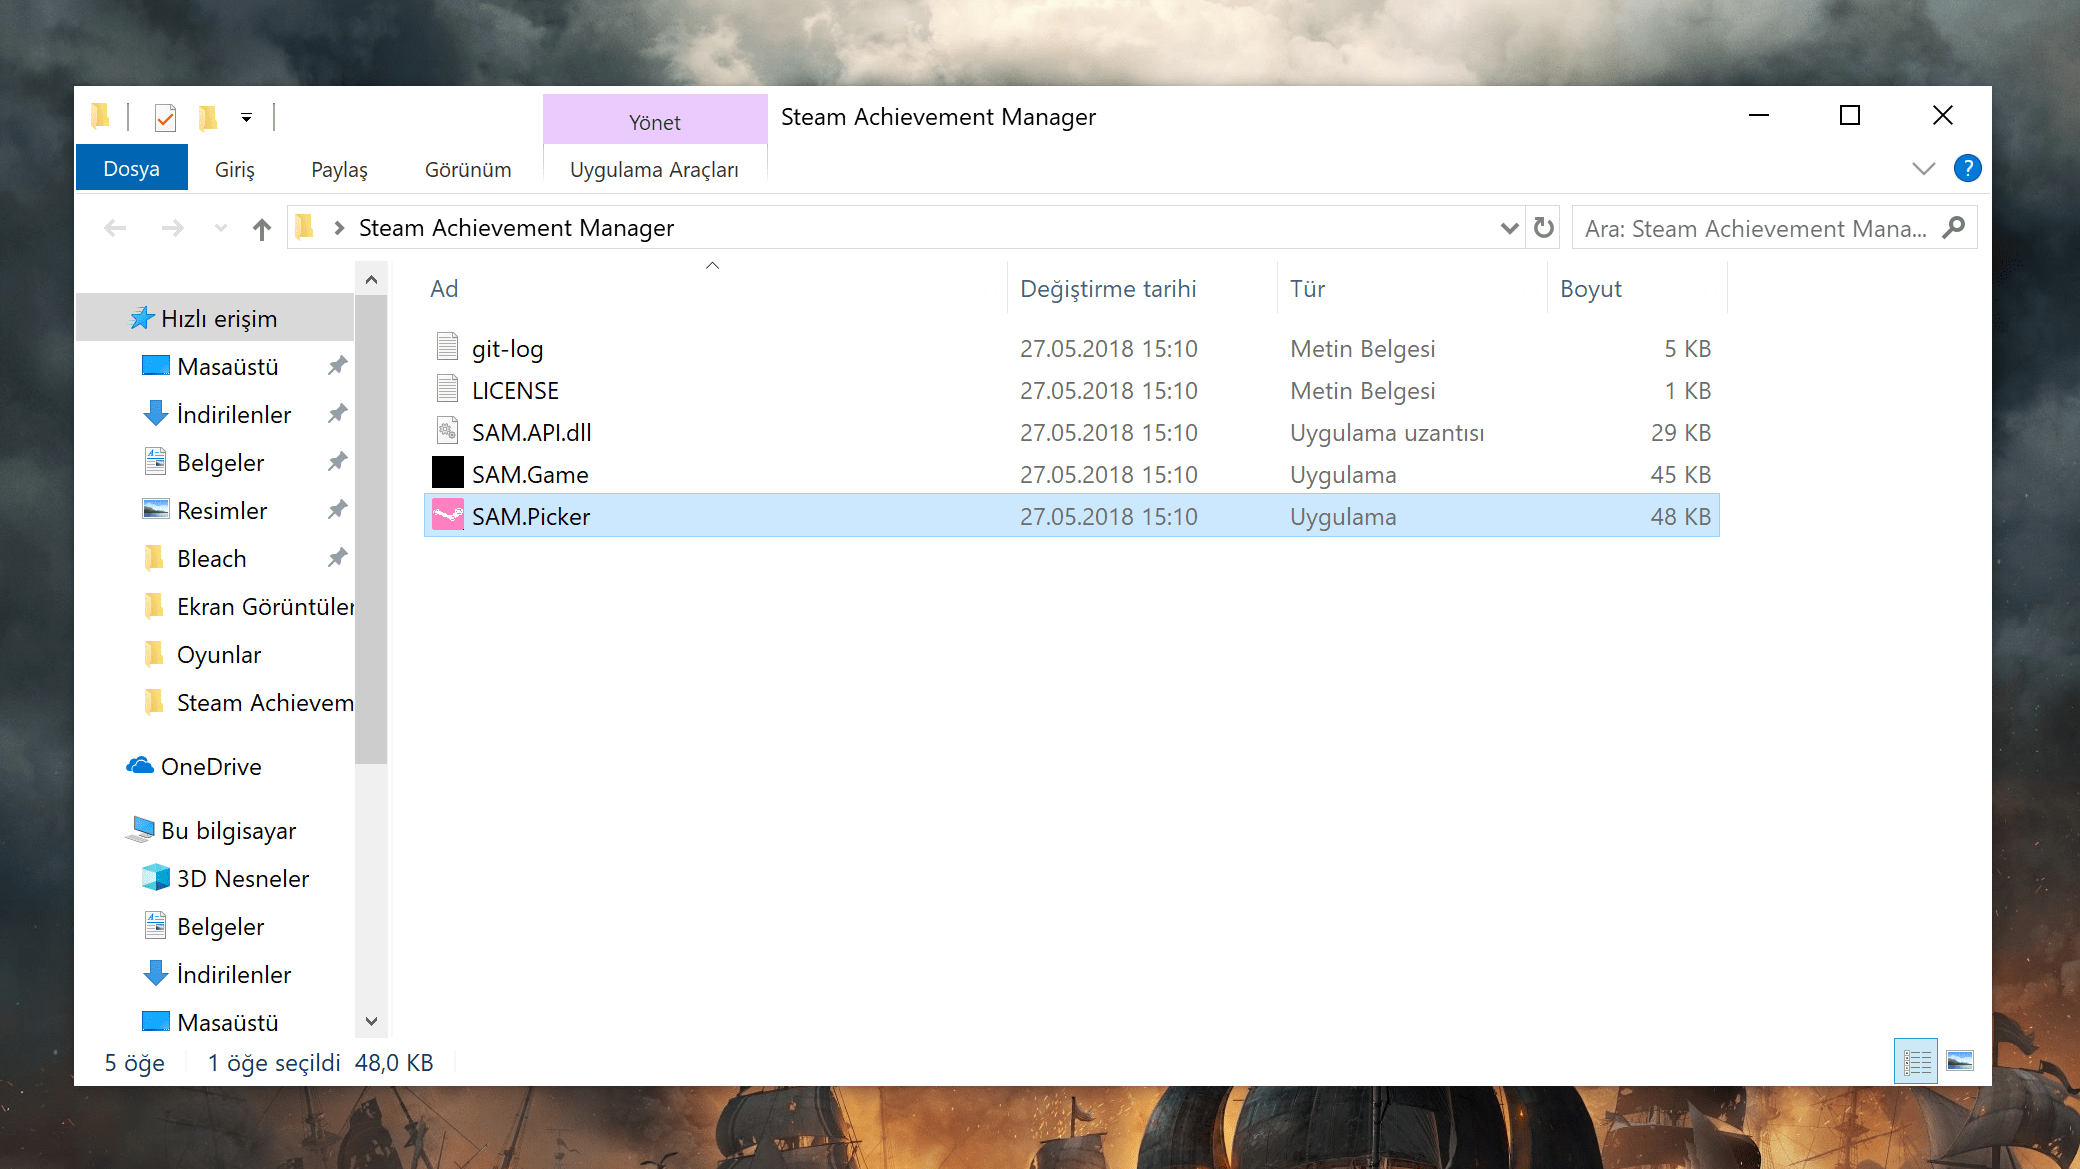Click the SAM.Picker pink application icon
Image resolution: width=2080 pixels, height=1169 pixels.
[x=447, y=516]
